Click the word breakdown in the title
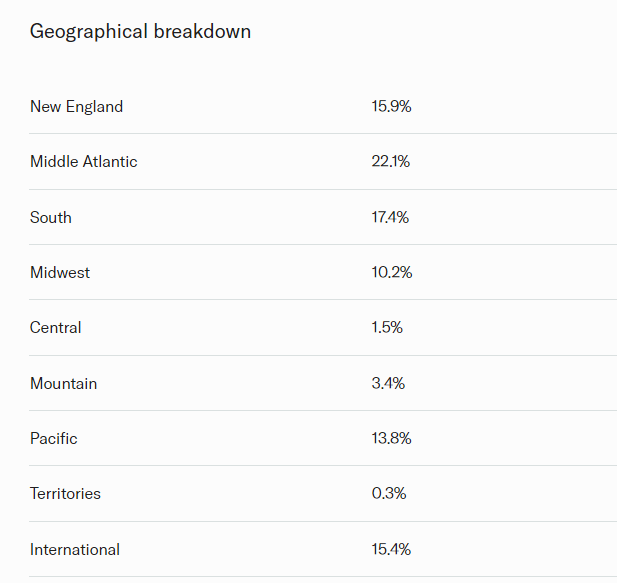This screenshot has width=617, height=583. 202,31
